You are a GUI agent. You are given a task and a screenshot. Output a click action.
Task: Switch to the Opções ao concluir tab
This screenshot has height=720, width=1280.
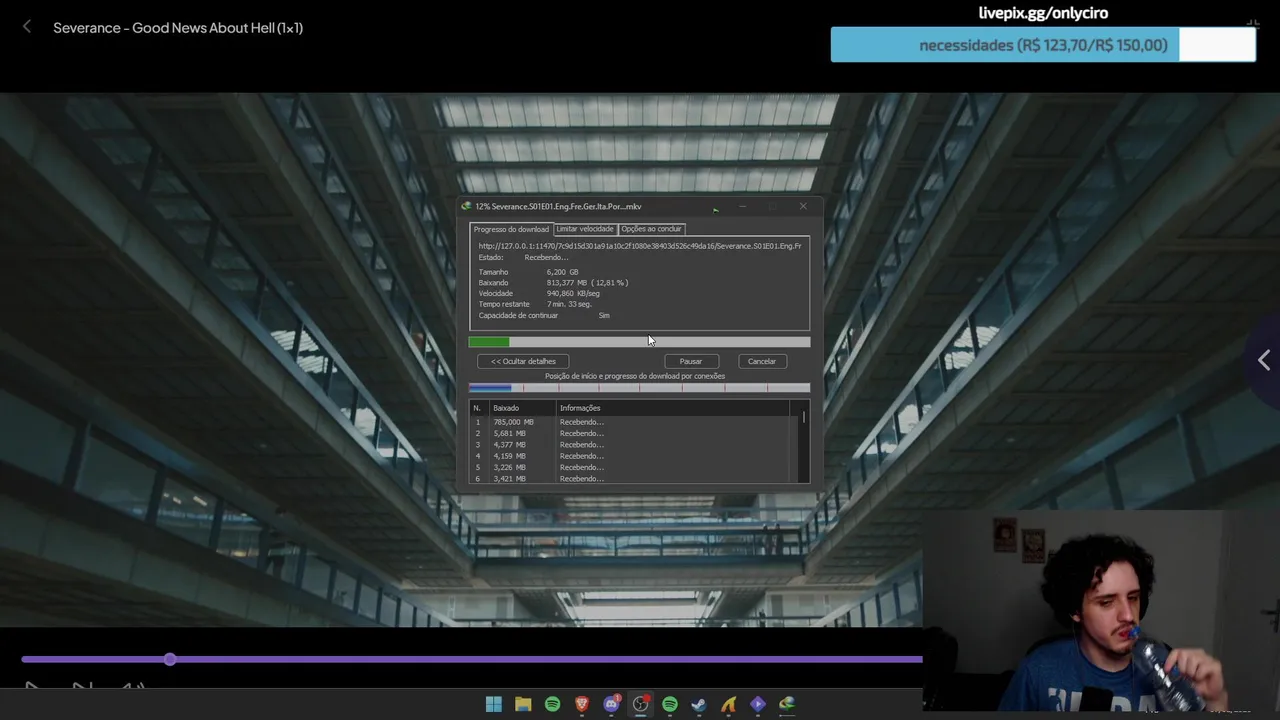(x=651, y=229)
